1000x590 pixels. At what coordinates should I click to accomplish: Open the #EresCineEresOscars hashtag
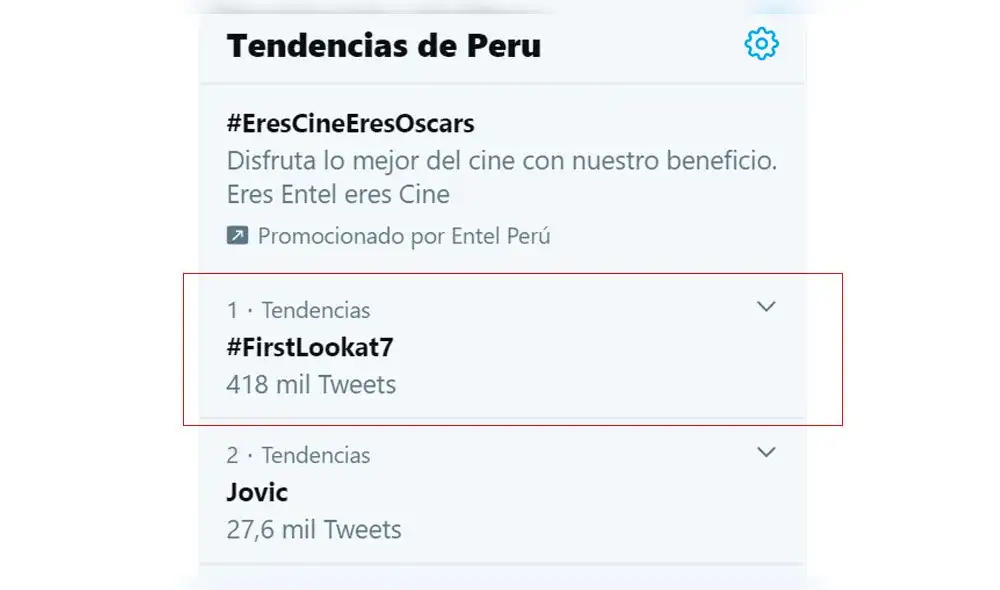click(349, 123)
